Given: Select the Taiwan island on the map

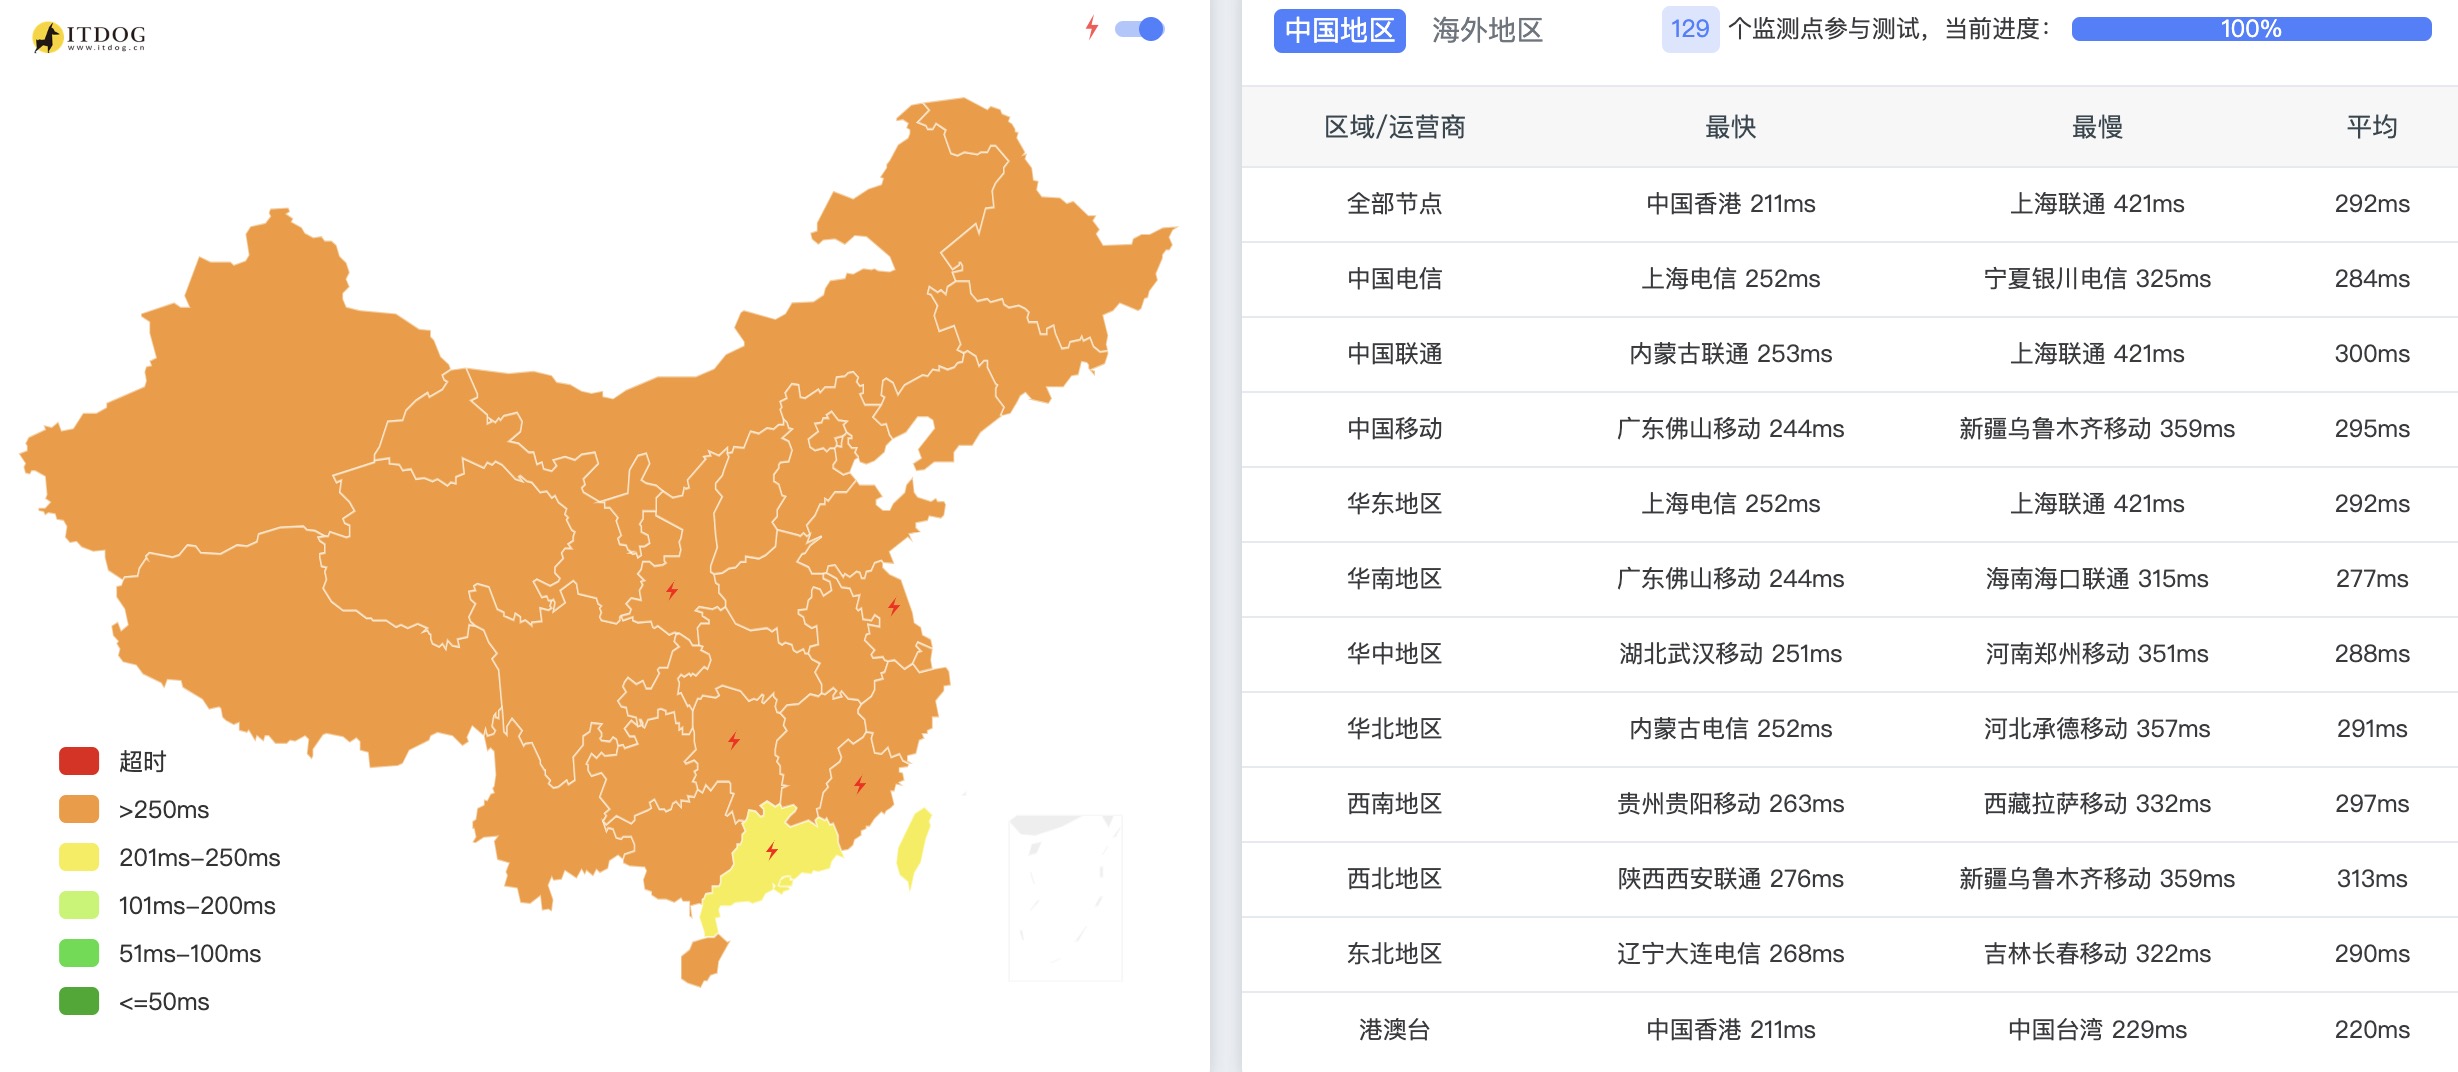Looking at the screenshot, I should (914, 846).
